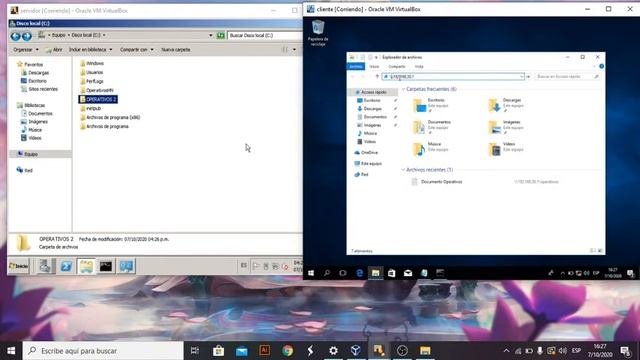
Task: Open Vídeos folder in Carpetas frecuentes
Action: click(x=506, y=149)
